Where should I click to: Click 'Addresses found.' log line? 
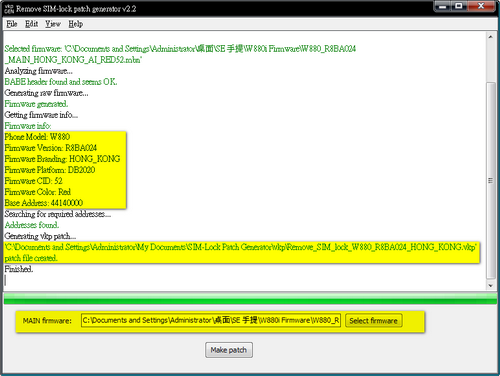(32, 225)
